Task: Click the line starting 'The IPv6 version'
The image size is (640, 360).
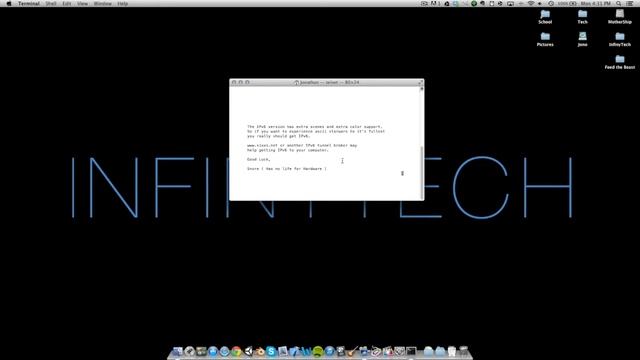Action: pos(314,127)
